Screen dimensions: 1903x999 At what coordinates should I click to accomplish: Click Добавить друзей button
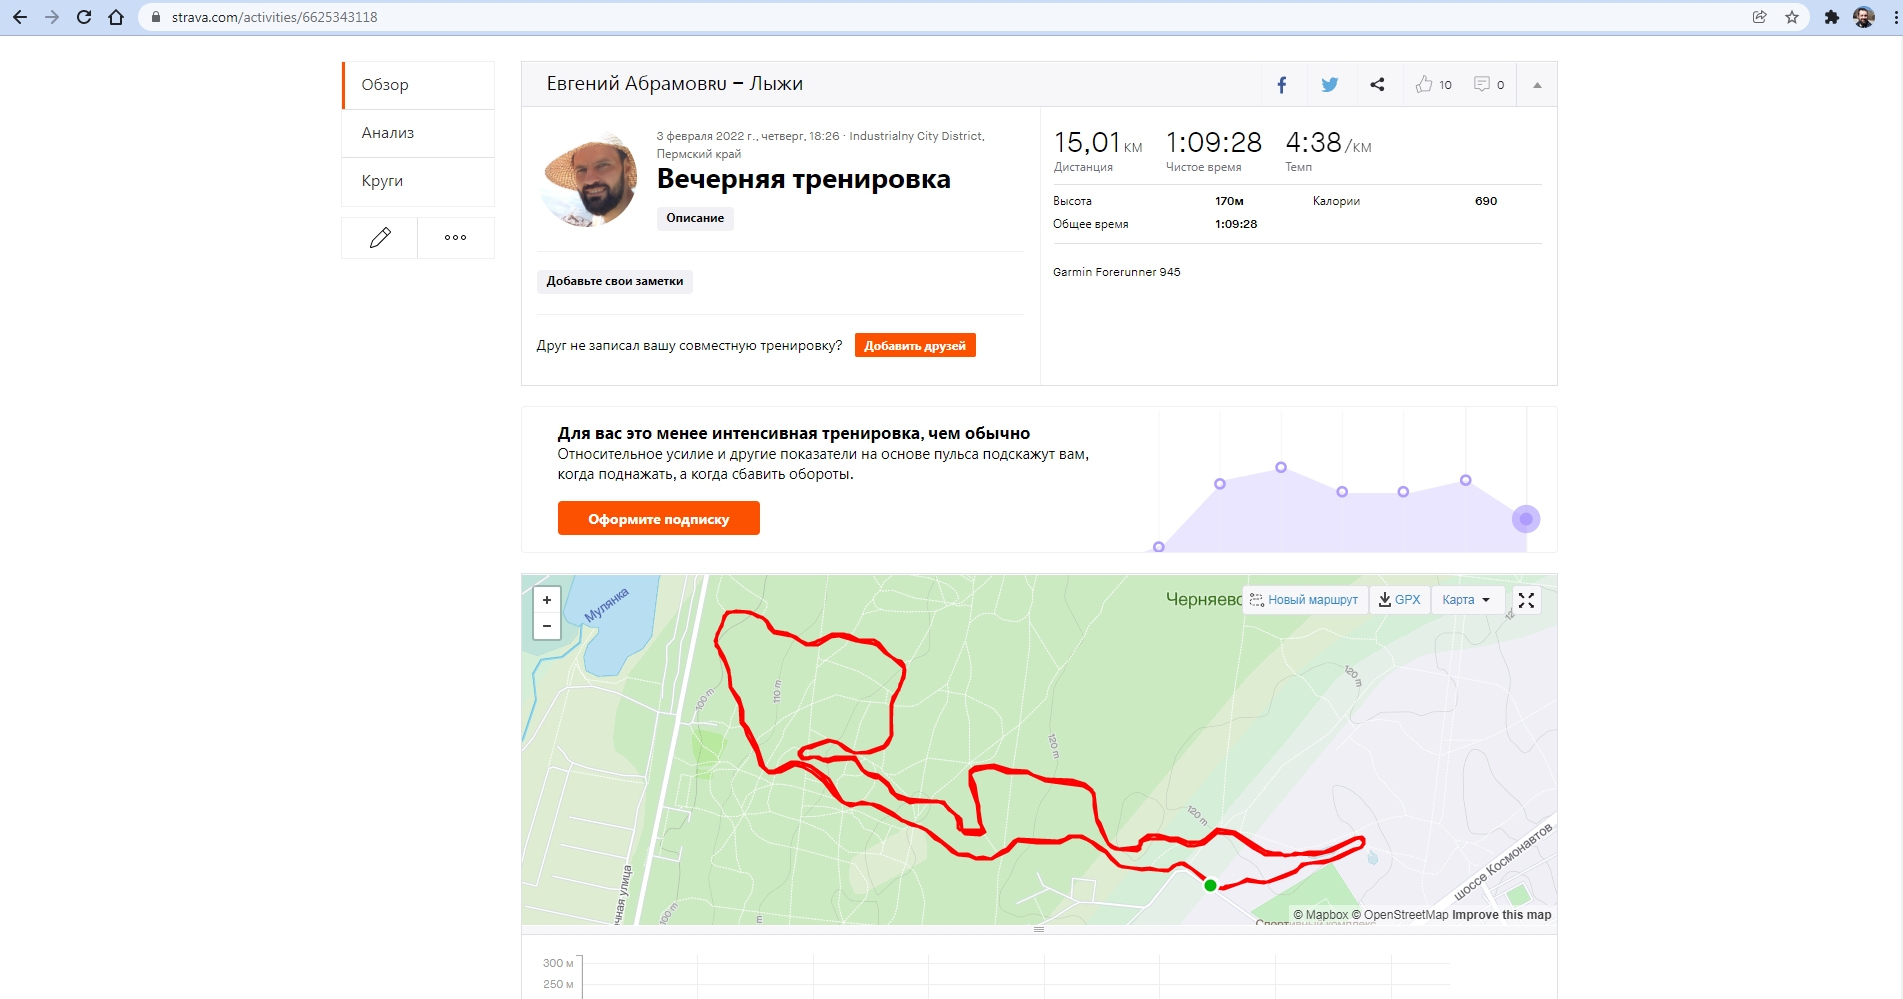(915, 346)
